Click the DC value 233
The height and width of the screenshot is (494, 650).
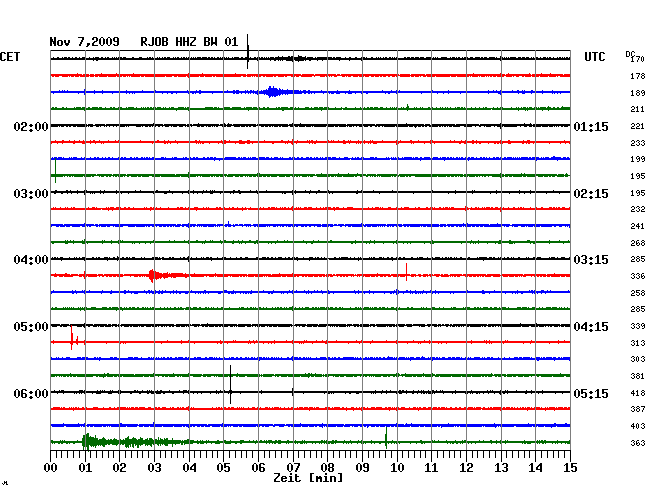(x=638, y=143)
